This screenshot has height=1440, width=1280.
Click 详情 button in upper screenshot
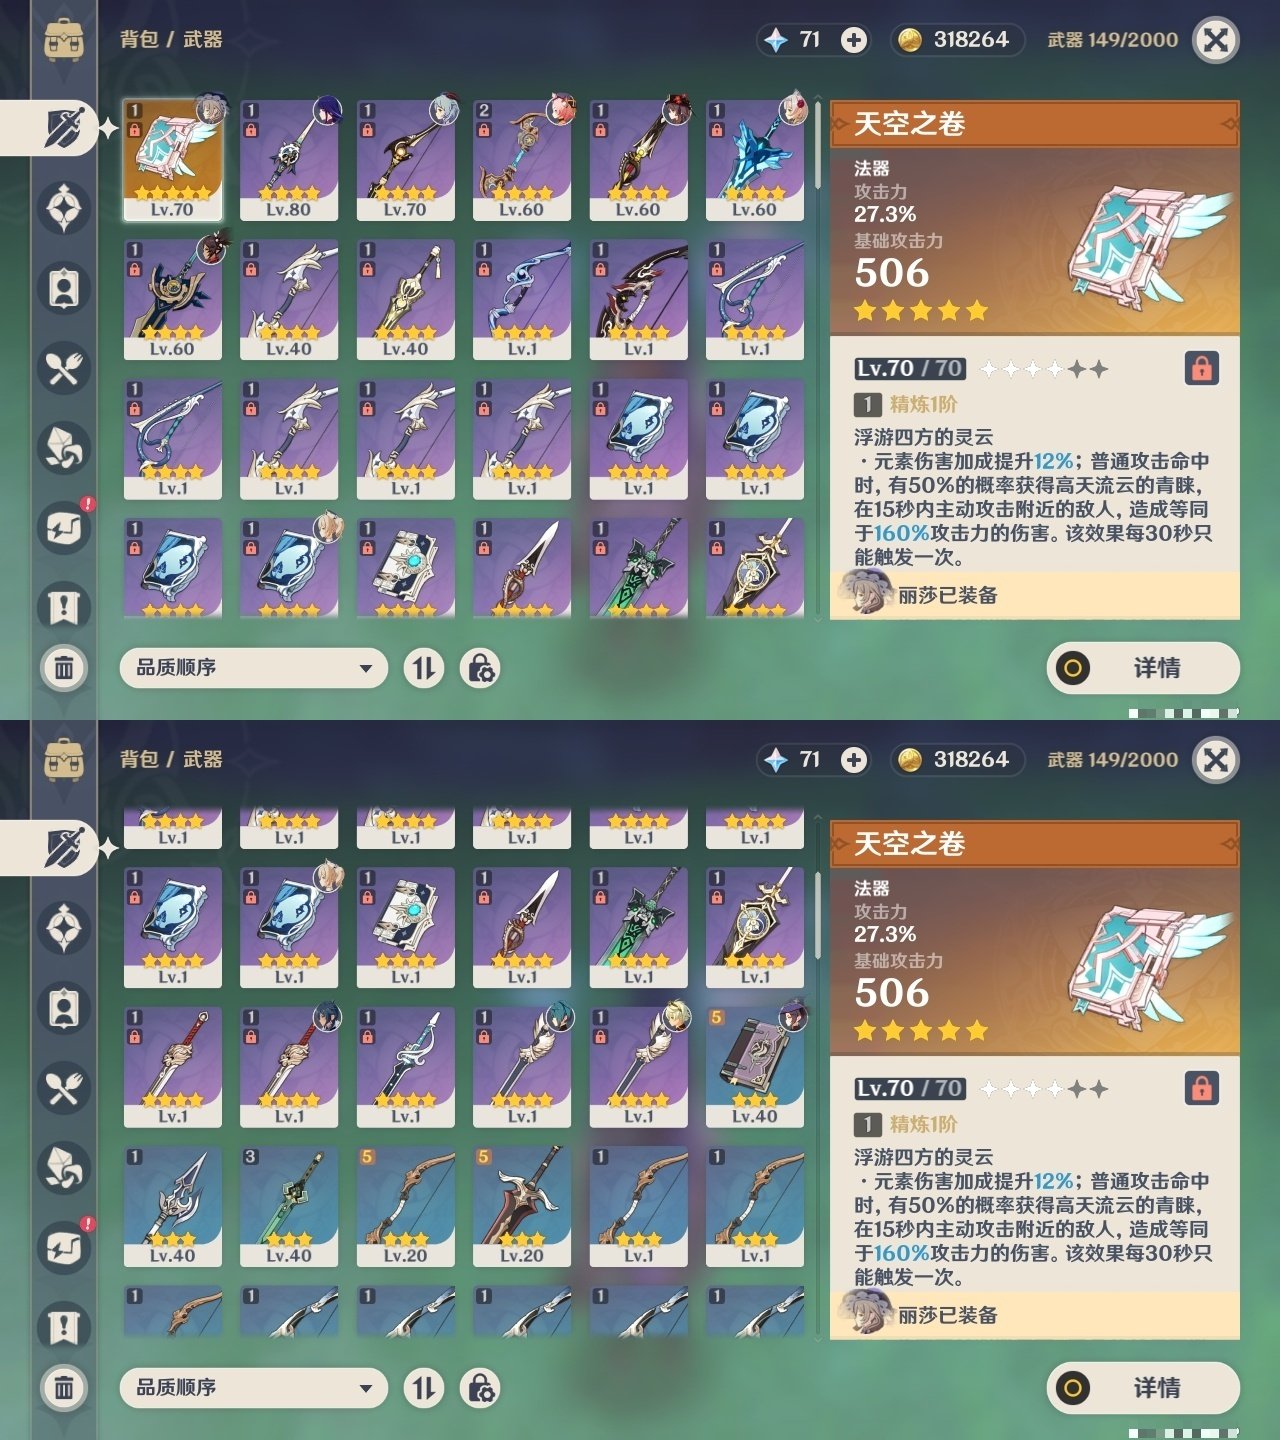1143,668
